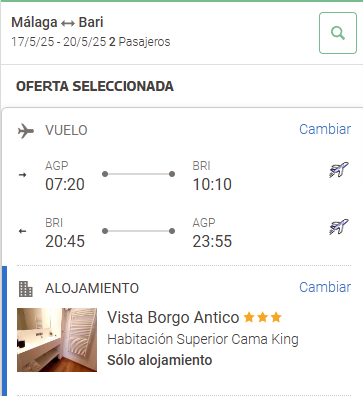The image size is (363, 396).
Task: Click the return flight airline logo
Action: click(x=339, y=227)
